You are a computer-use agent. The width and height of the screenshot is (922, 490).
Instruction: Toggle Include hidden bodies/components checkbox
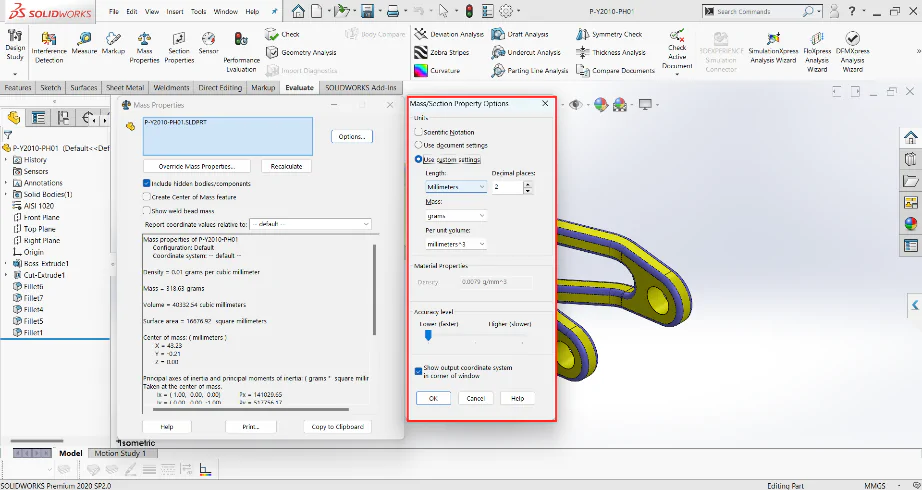tap(146, 184)
